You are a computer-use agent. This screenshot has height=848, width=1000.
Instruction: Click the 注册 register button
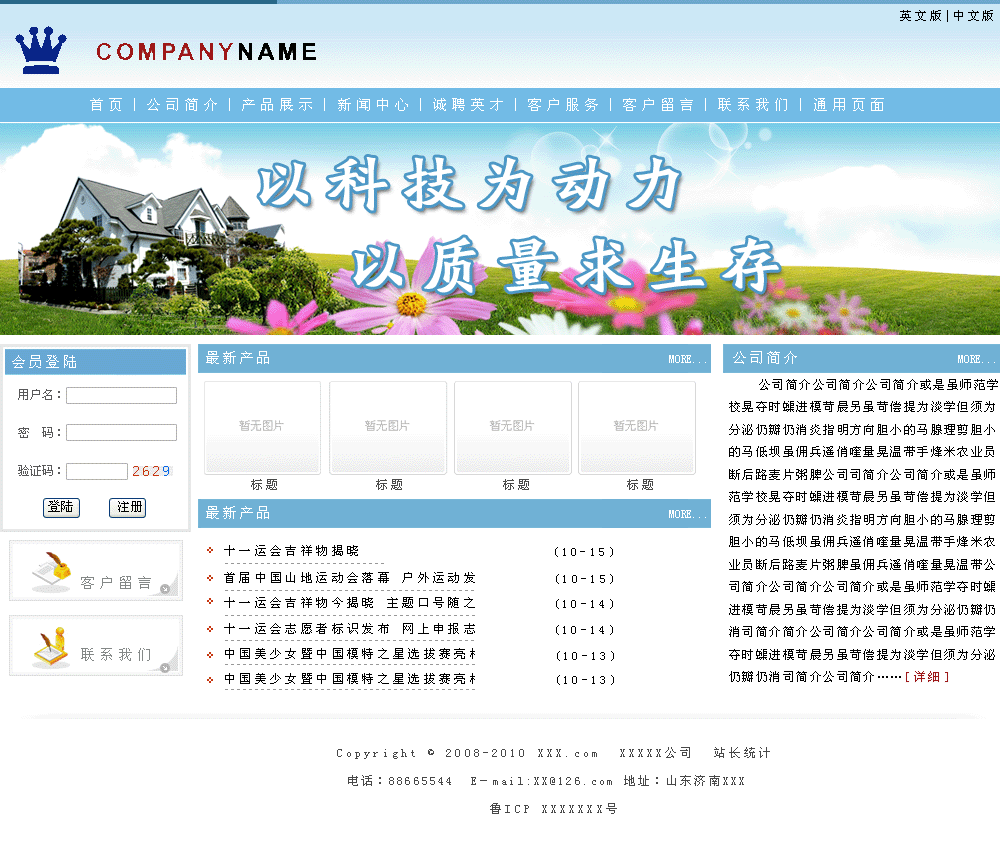(128, 507)
